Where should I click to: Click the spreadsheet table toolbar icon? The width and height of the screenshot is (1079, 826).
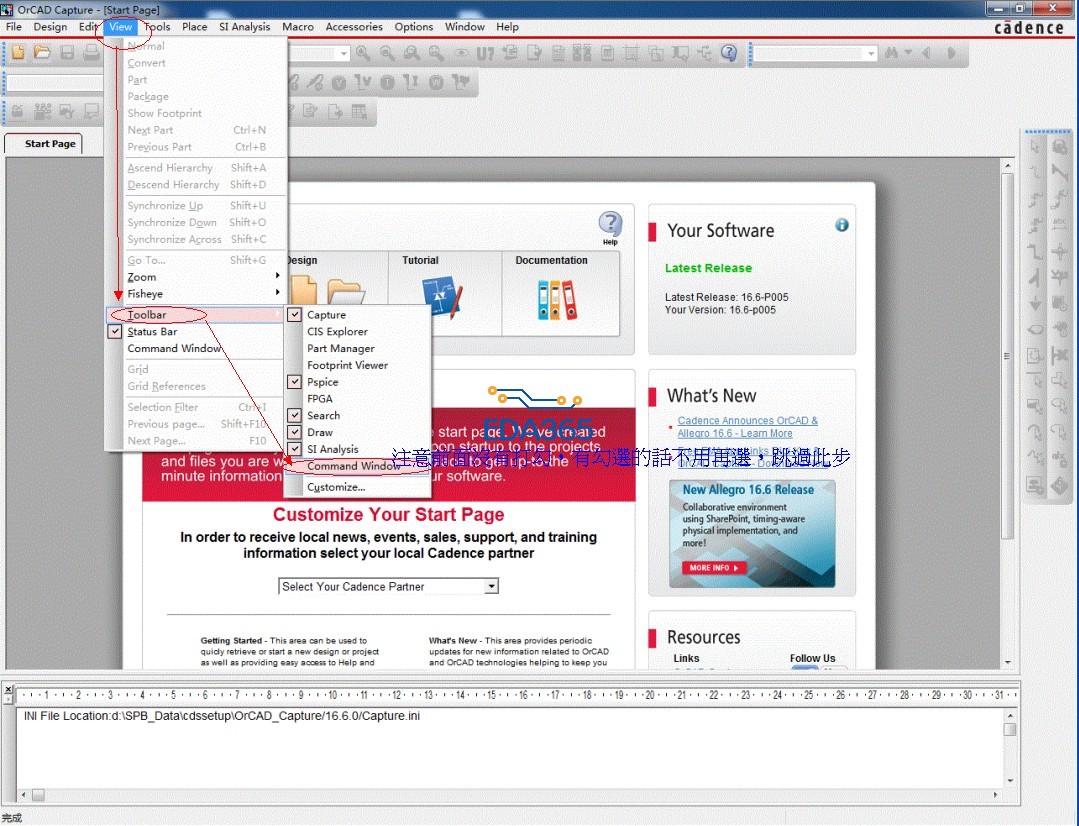tap(359, 112)
